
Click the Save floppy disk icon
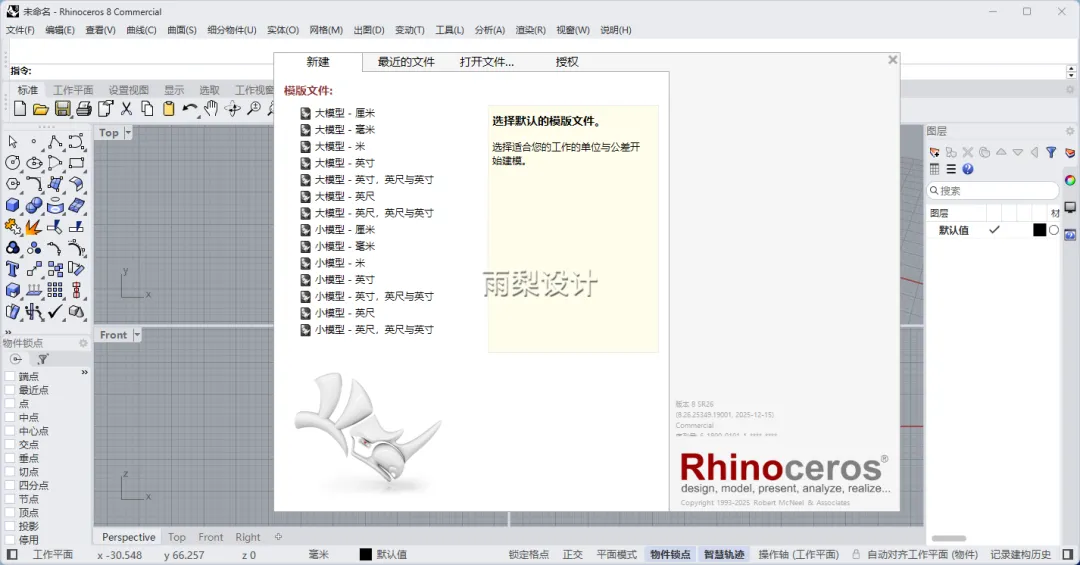tap(62, 108)
